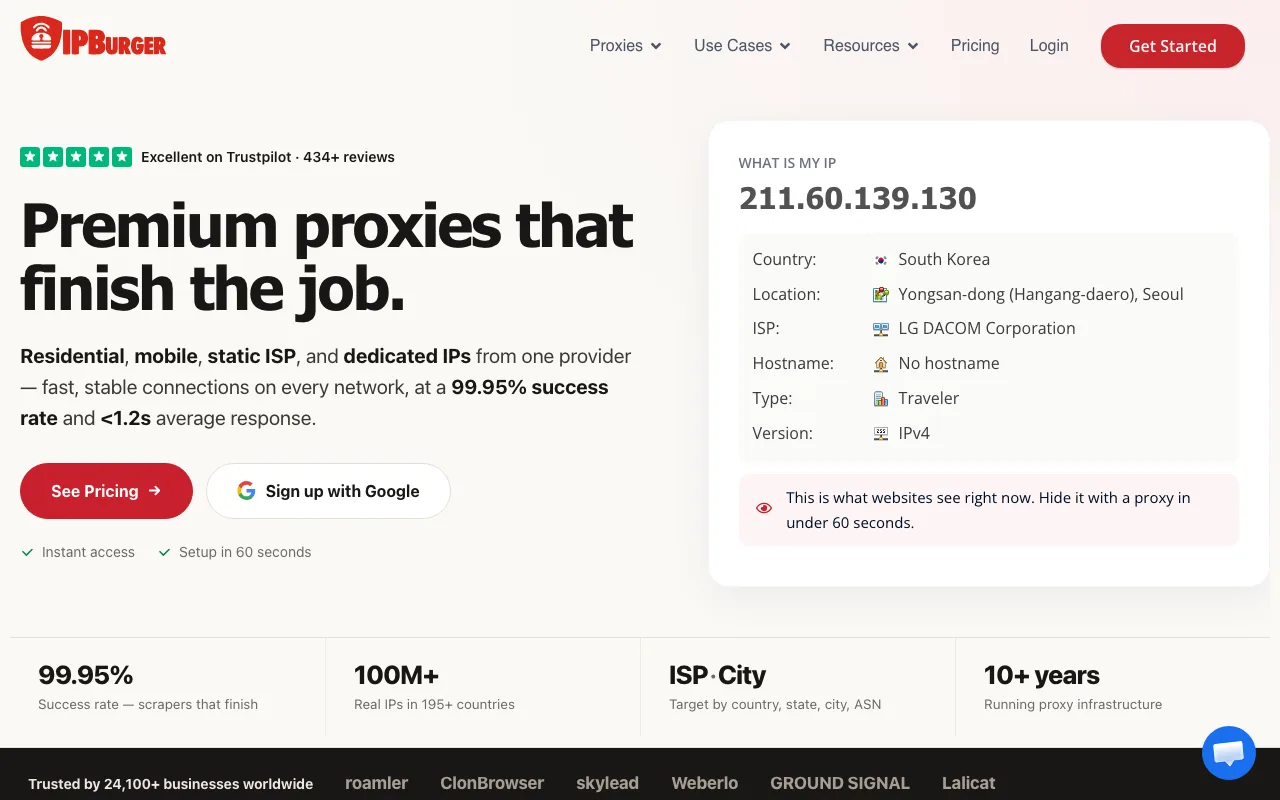Screen dimensions: 1280x800
Task: Click the Yongsan-dong Seoul location value
Action: point(1041,294)
